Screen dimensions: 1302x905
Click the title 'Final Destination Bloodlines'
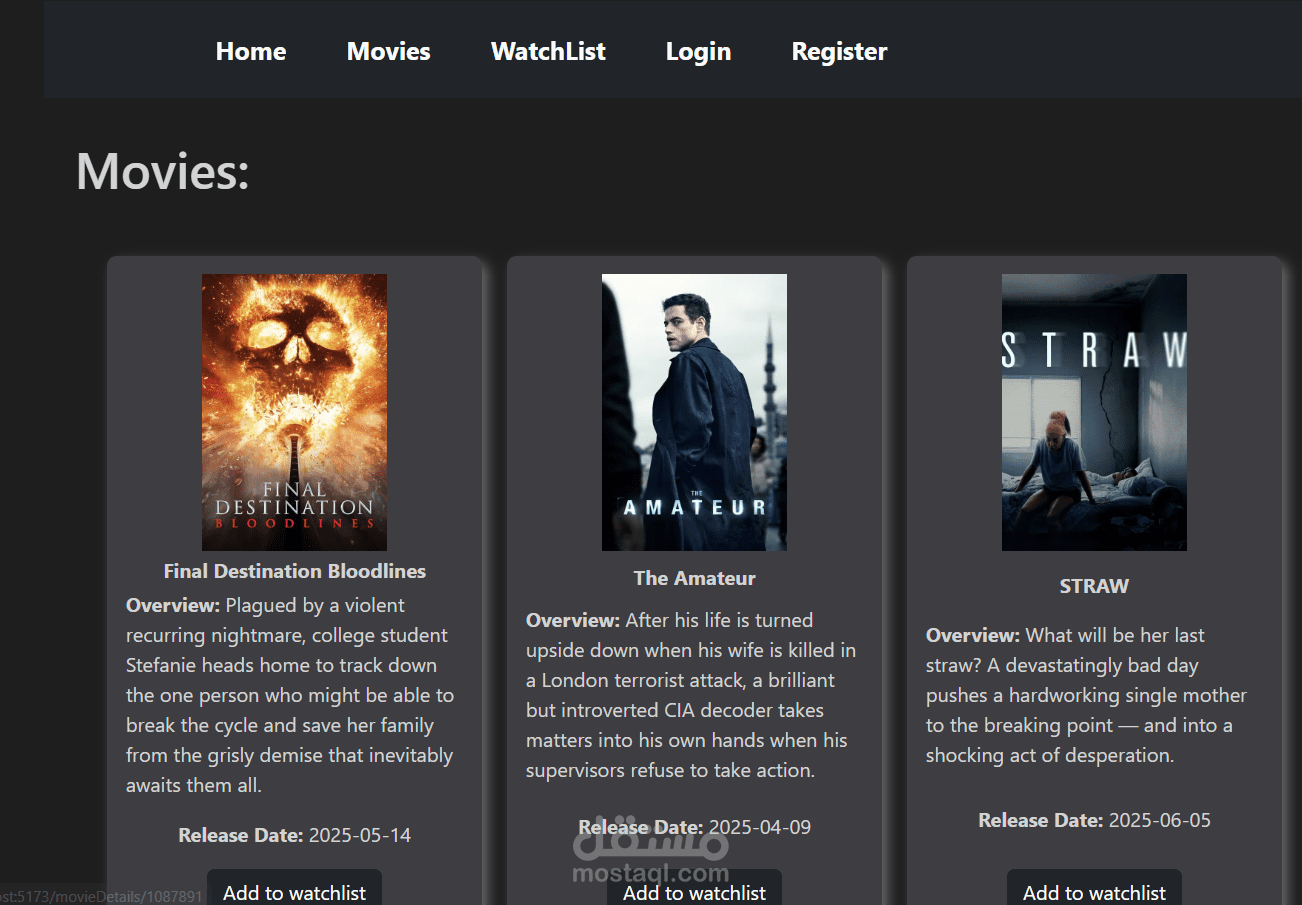point(295,571)
